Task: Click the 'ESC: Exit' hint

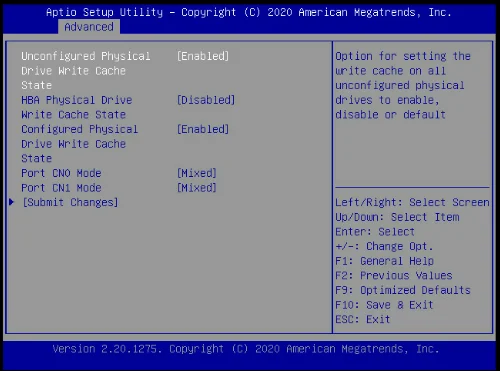Action: tap(363, 320)
